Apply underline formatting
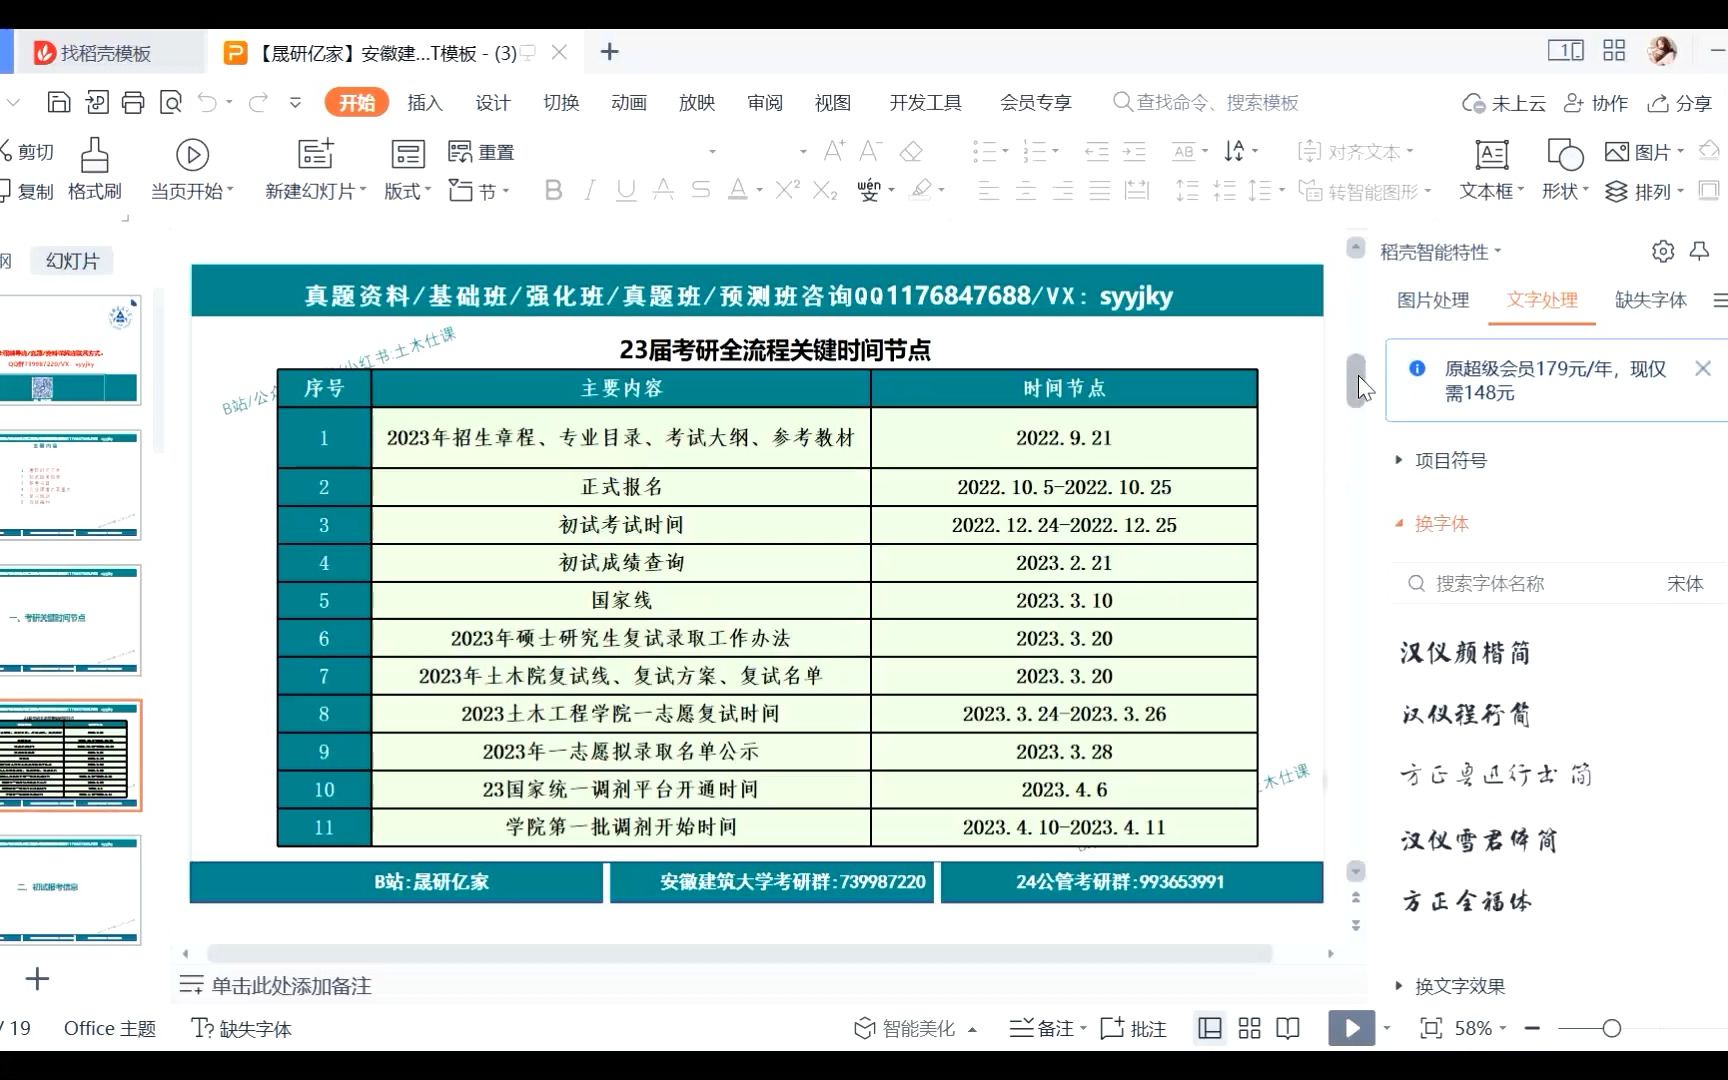This screenshot has width=1728, height=1080. 626,190
